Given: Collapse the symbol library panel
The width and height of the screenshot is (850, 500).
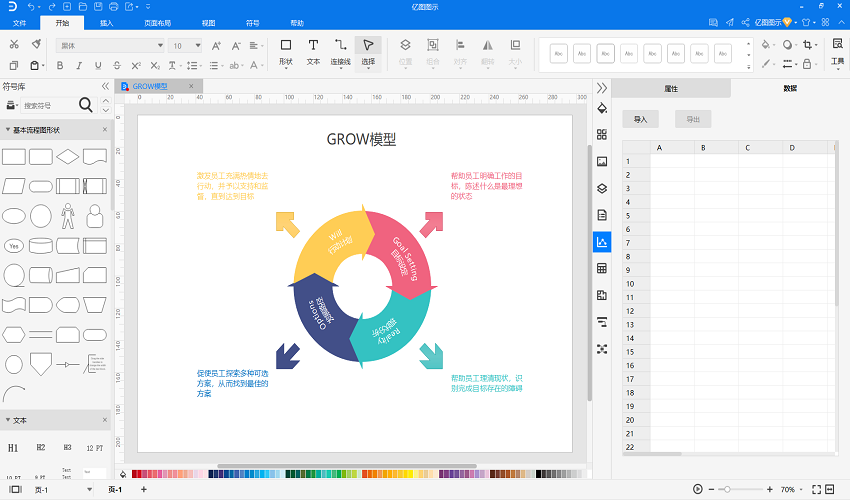Looking at the screenshot, I should 105,86.
